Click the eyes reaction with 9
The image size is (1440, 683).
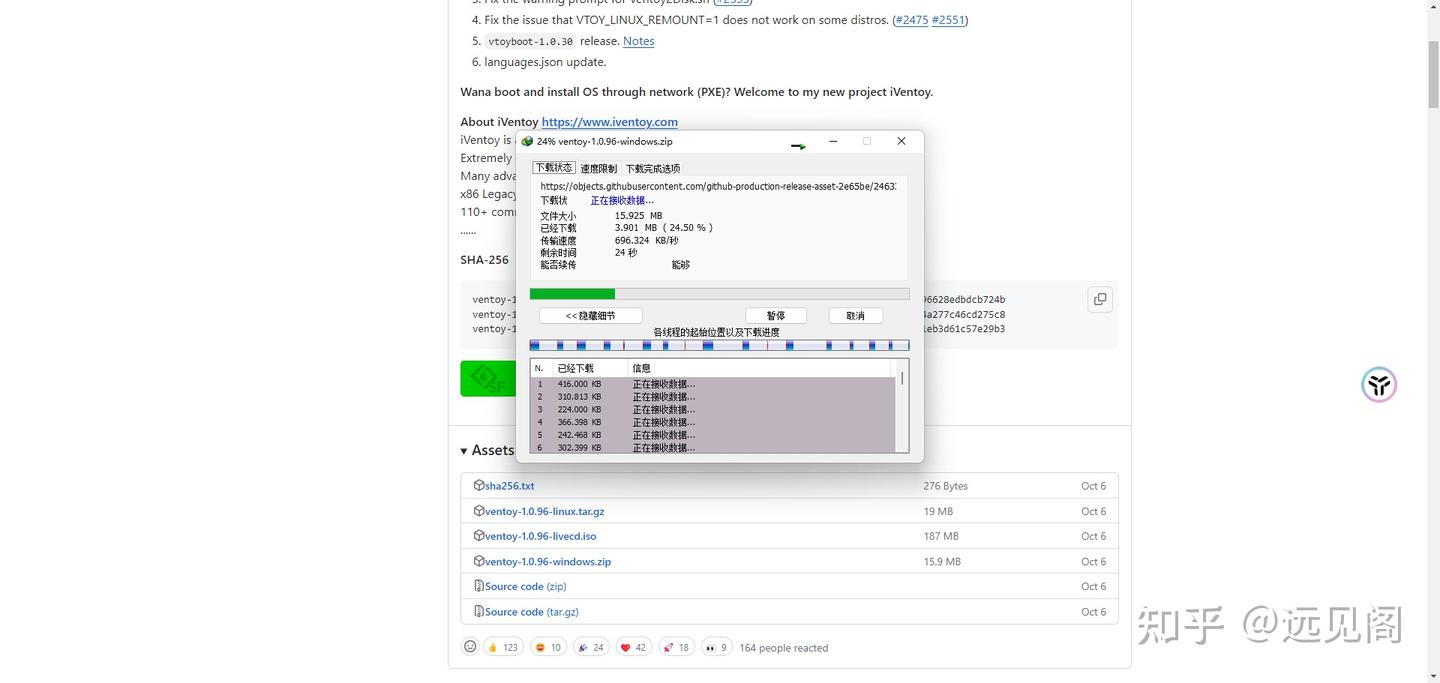click(716, 647)
